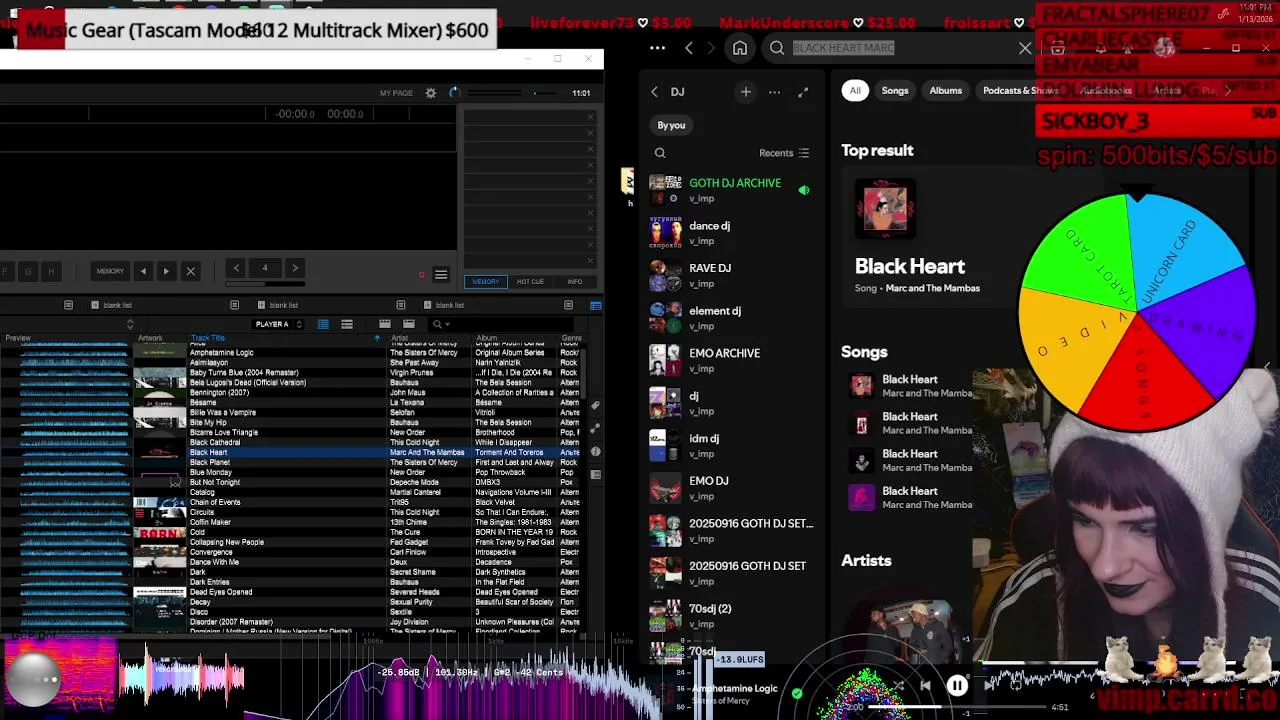This screenshot has width=1280, height=720.
Task: Switch browser to wide-row list view icon
Action: coord(347,324)
